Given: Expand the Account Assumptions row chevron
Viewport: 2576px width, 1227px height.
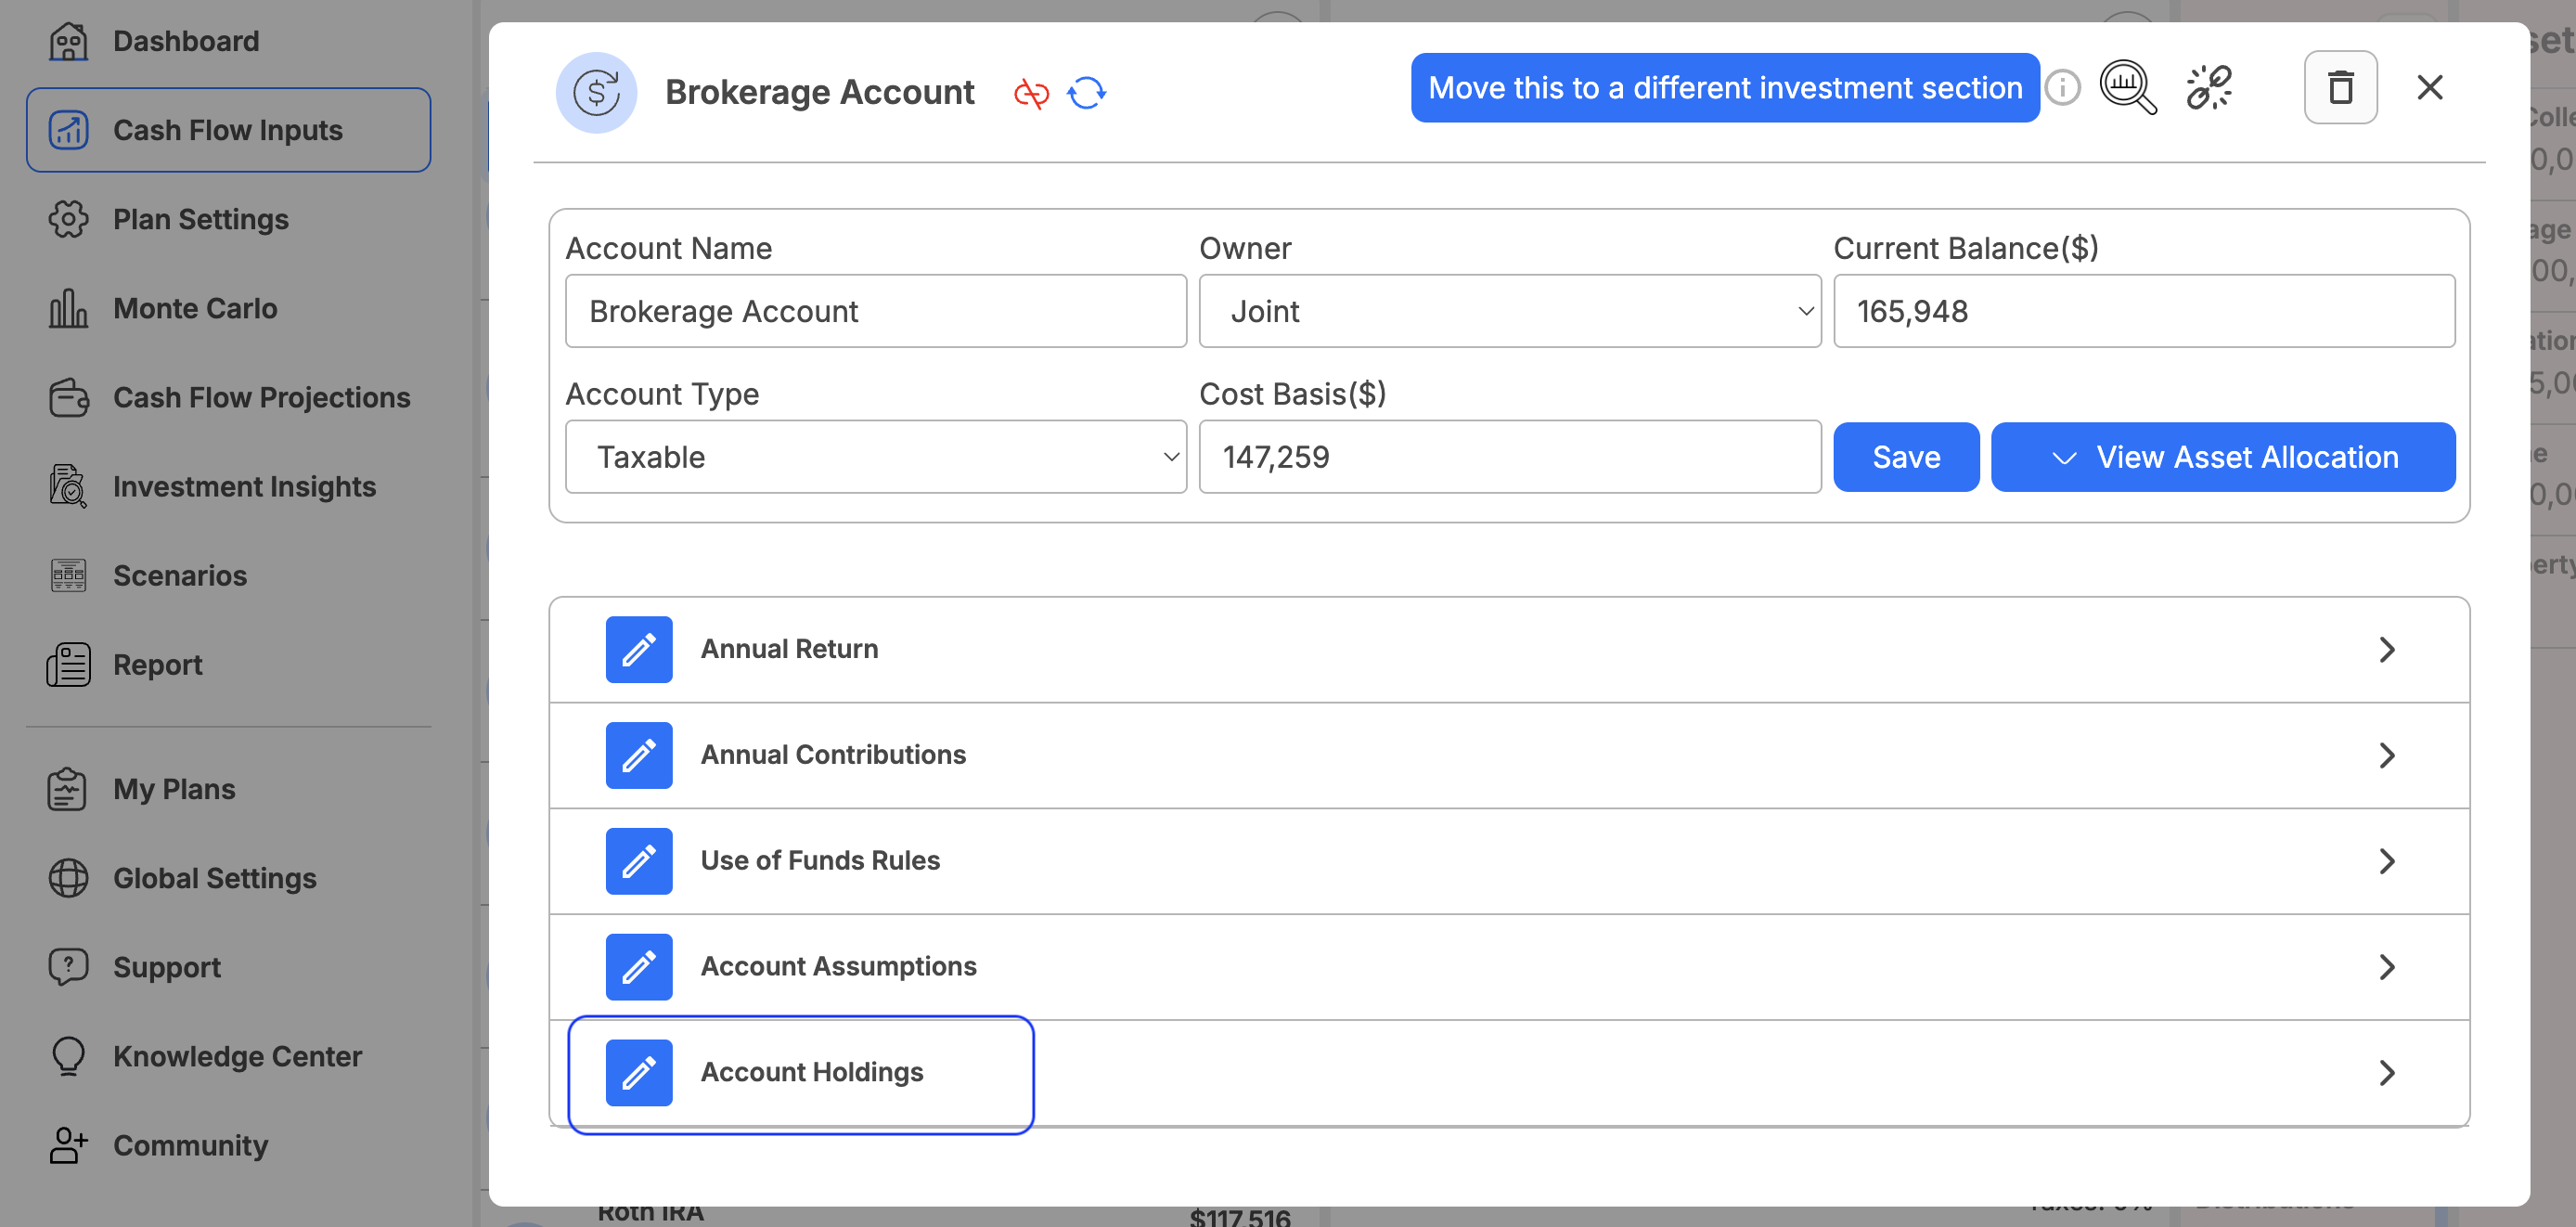Looking at the screenshot, I should [x=2387, y=967].
